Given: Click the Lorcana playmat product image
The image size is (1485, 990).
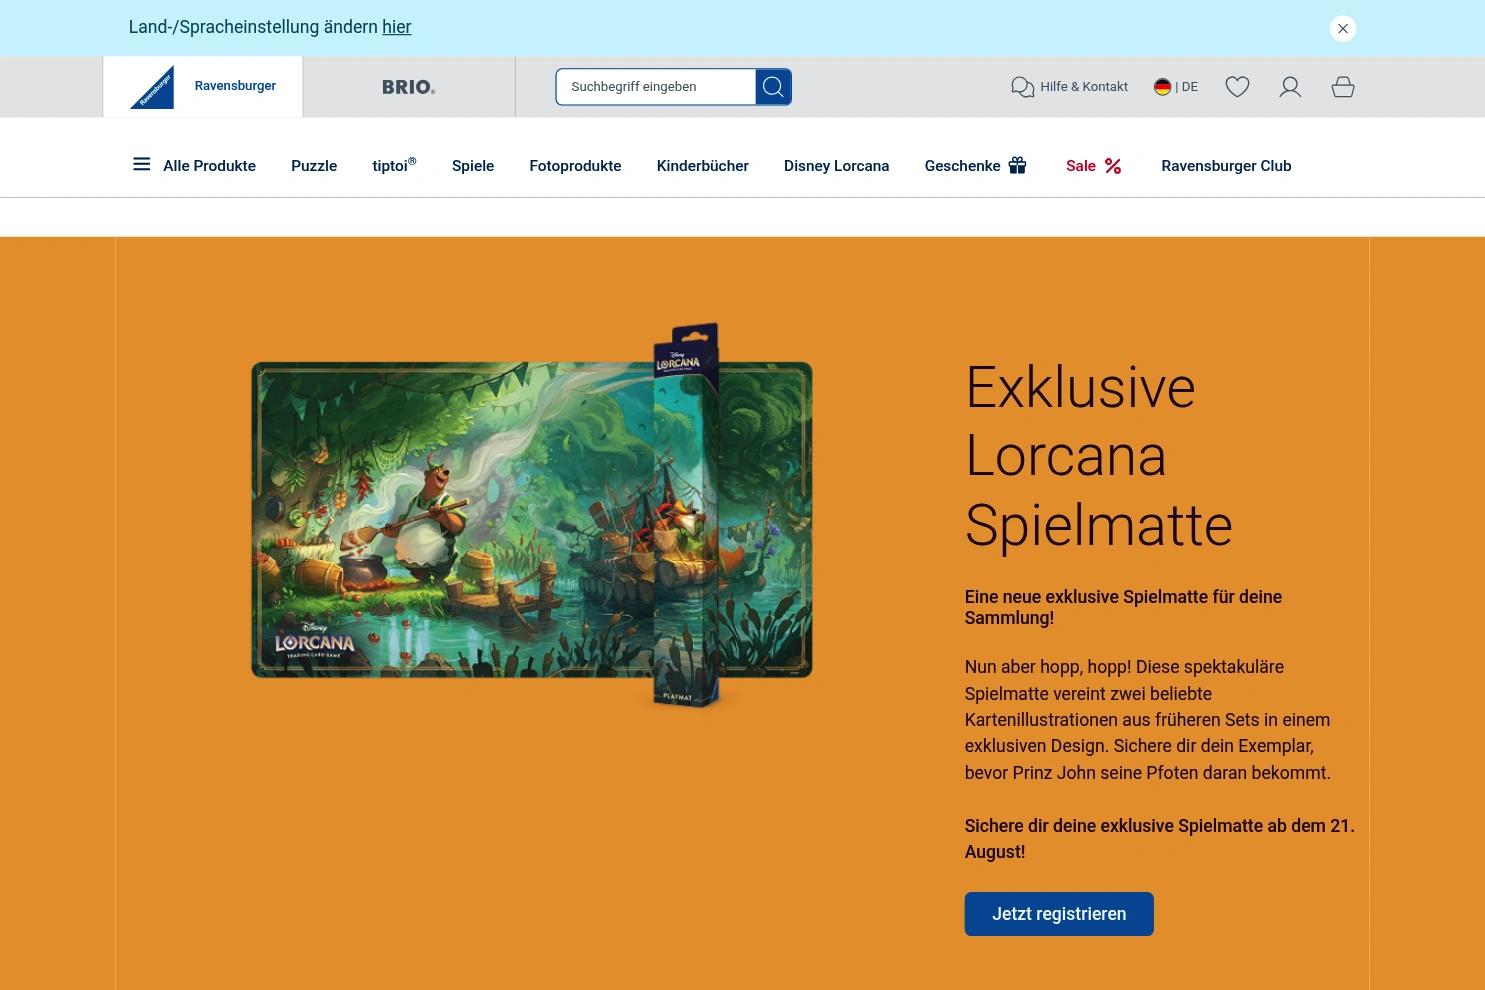Looking at the screenshot, I should [532, 516].
